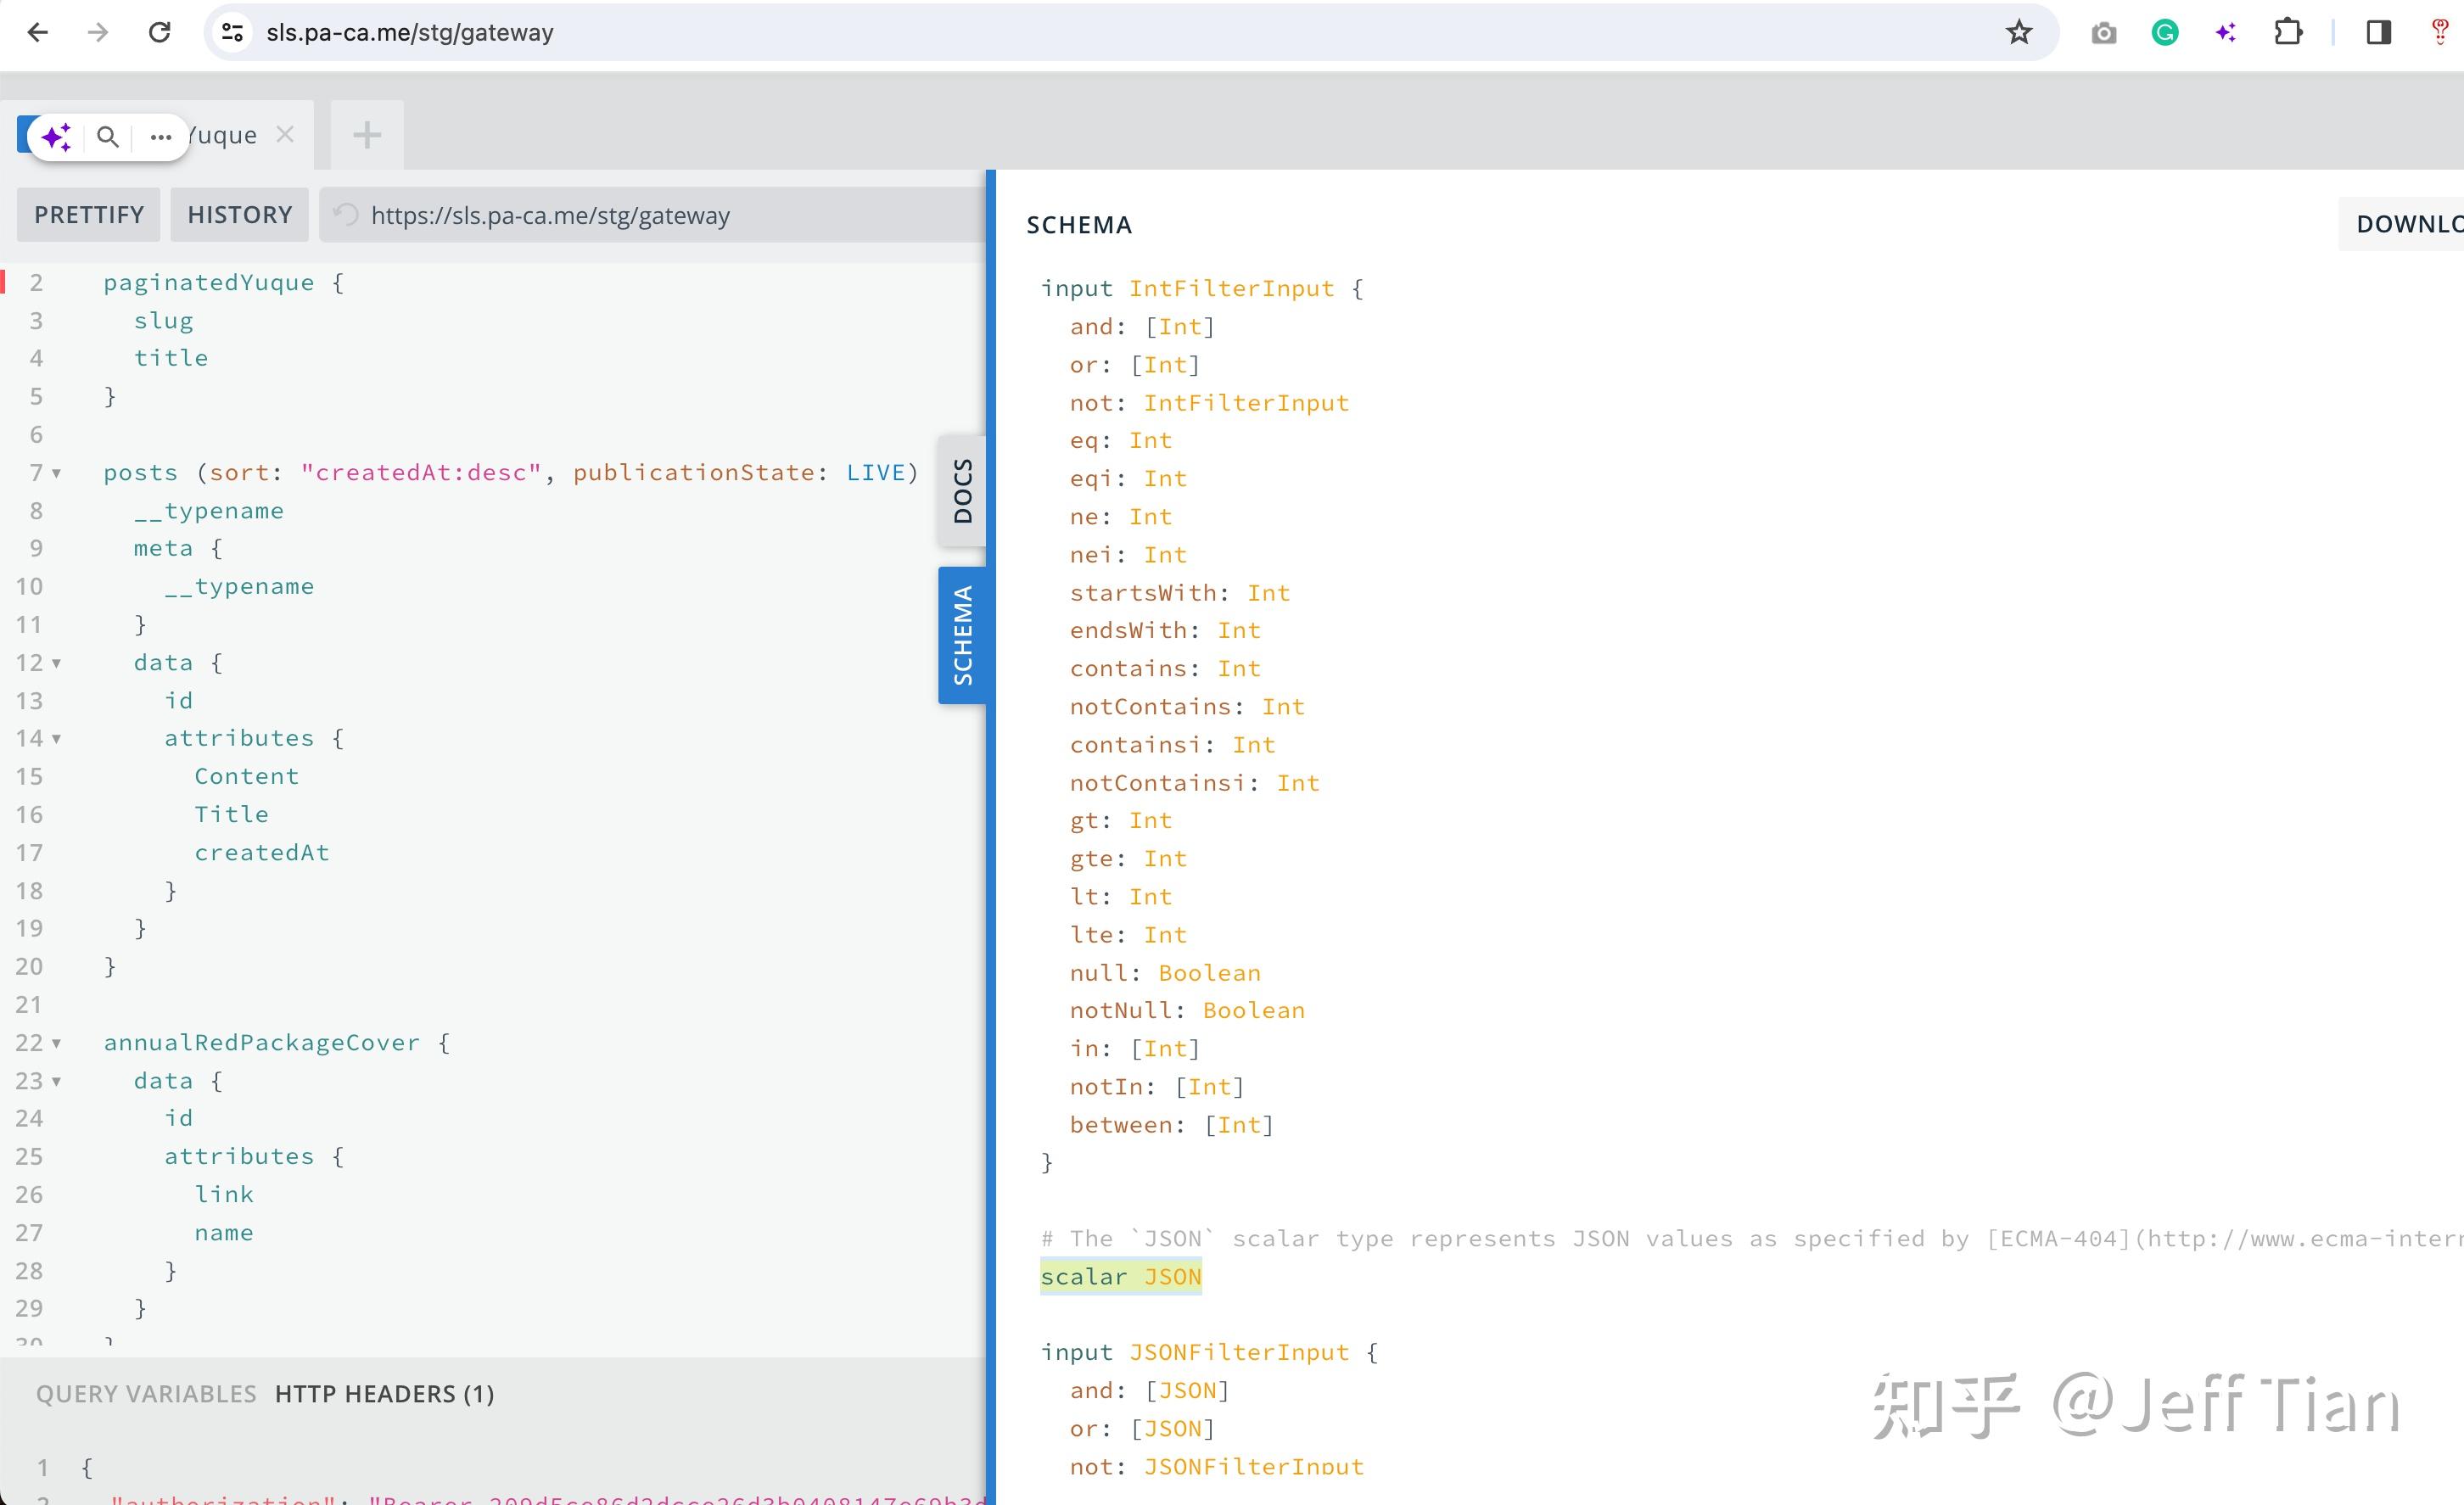The width and height of the screenshot is (2464, 1505).
Task: Reload the current page
Action: click(161, 32)
